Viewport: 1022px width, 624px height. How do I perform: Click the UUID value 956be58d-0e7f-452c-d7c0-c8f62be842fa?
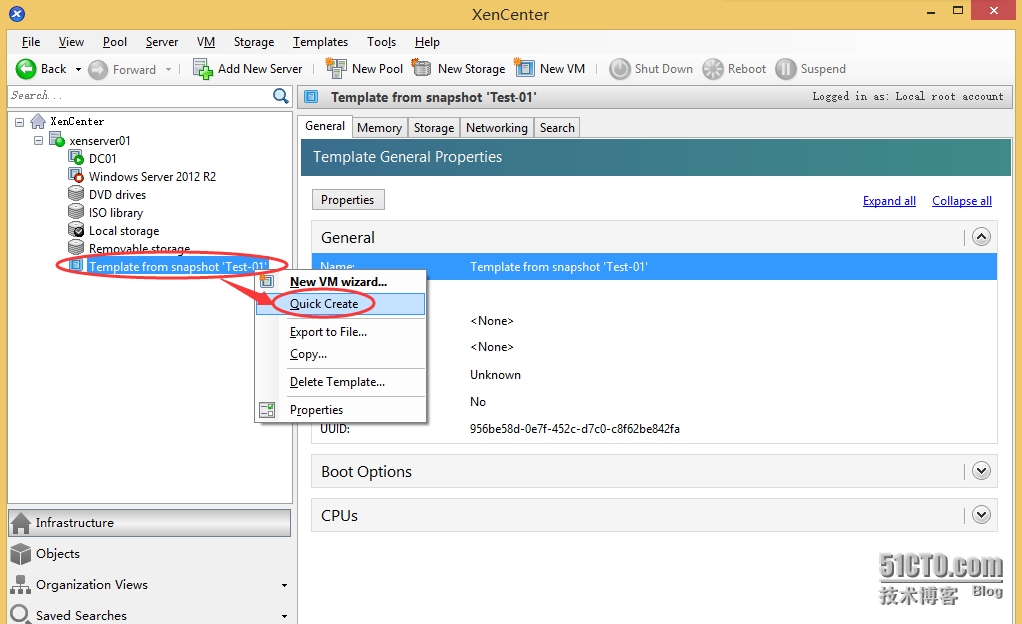point(574,429)
